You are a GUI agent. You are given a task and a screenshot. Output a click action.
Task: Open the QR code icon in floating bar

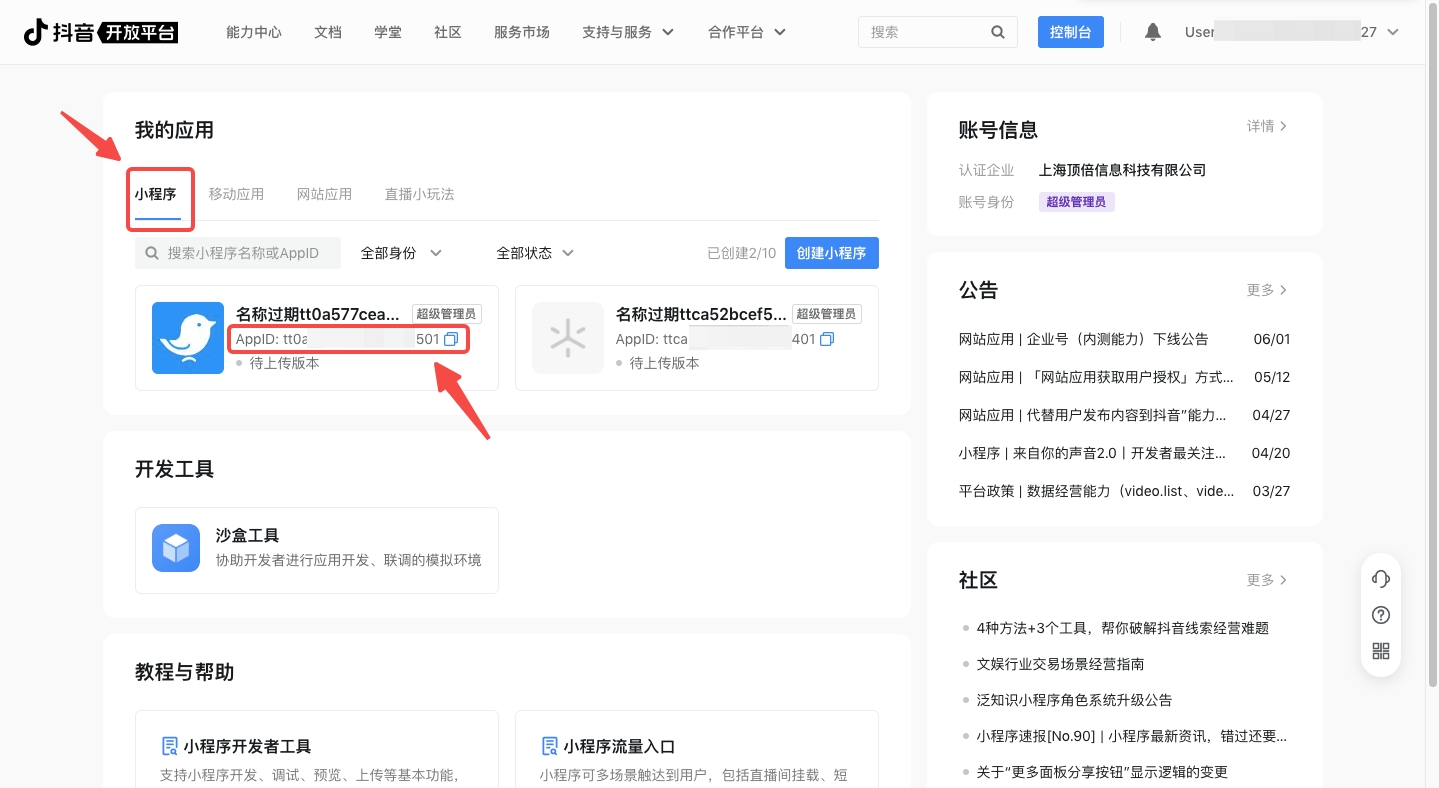pyautogui.click(x=1381, y=651)
